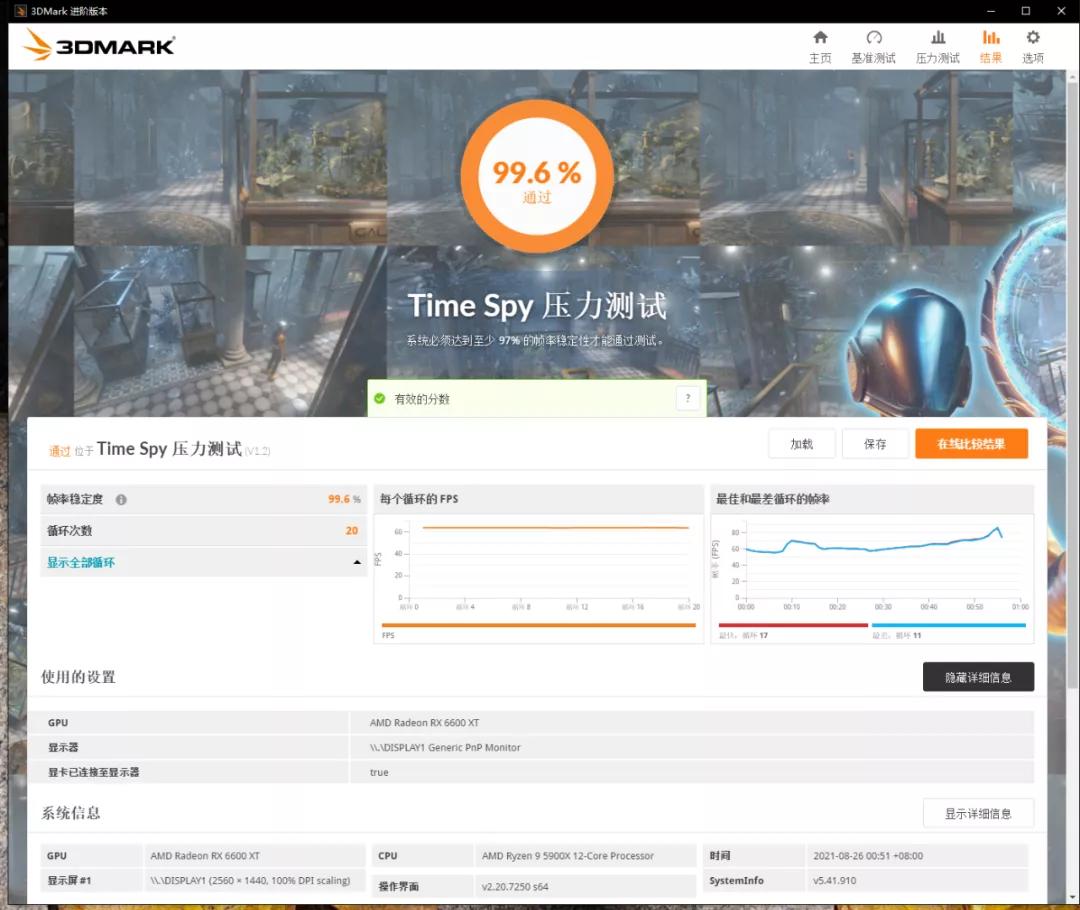This screenshot has height=910, width=1080.
Task: Click the 帧率稳定度 value 99.6 %
Action: [344, 499]
